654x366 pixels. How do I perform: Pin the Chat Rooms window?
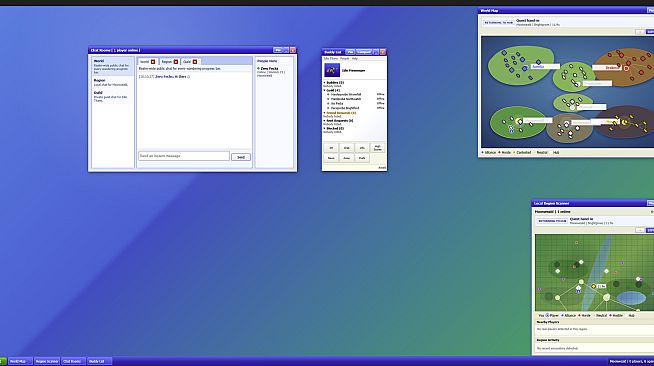click(278, 50)
